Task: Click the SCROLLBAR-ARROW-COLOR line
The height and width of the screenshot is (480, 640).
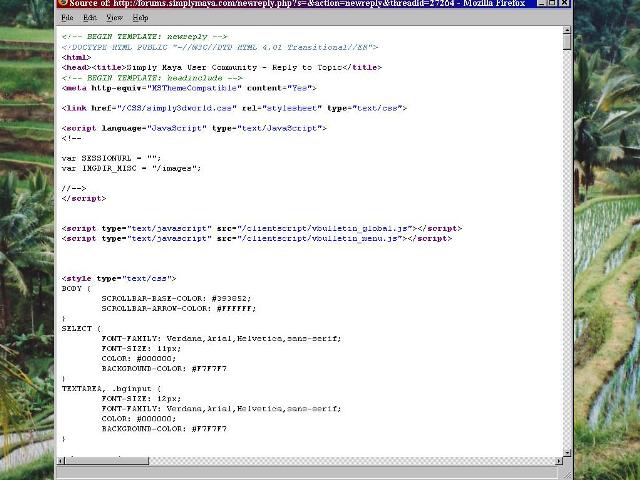Action: click(x=179, y=309)
